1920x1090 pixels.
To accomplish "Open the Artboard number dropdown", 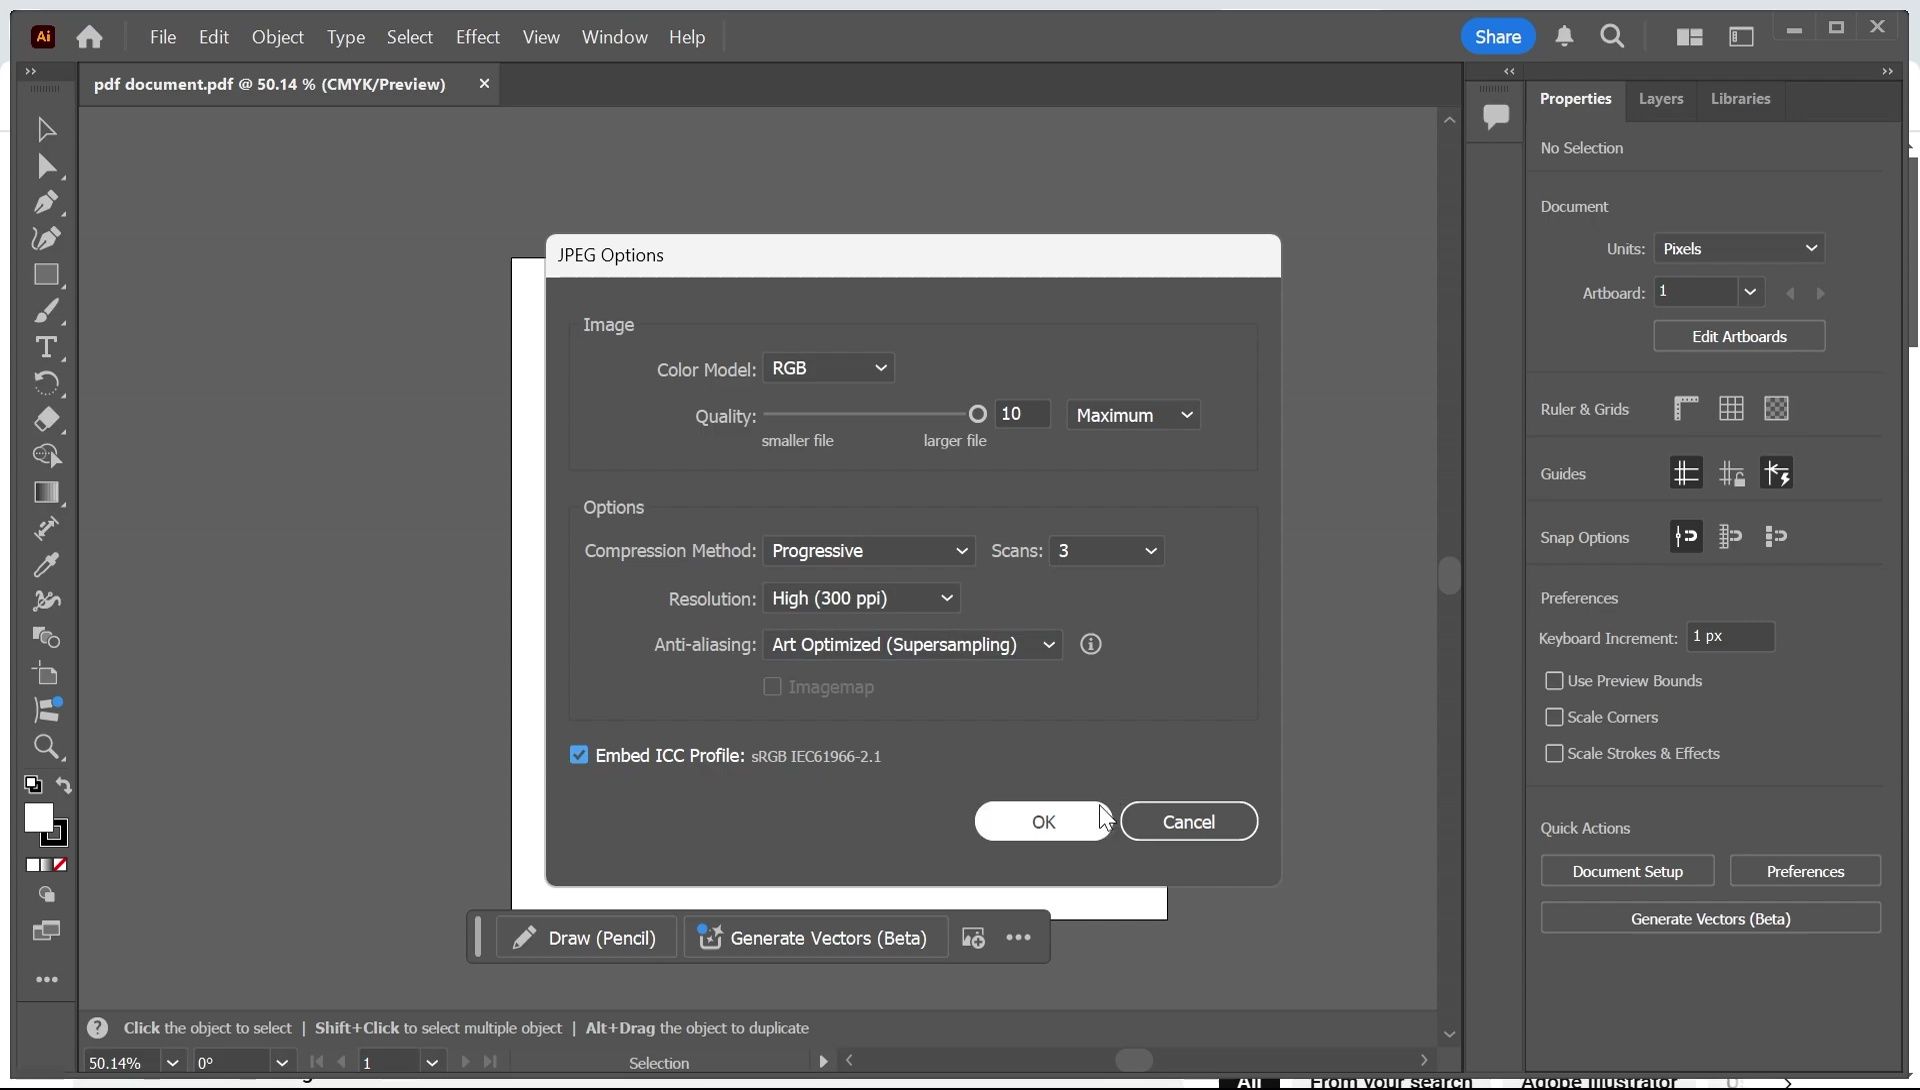I will coord(1750,293).
